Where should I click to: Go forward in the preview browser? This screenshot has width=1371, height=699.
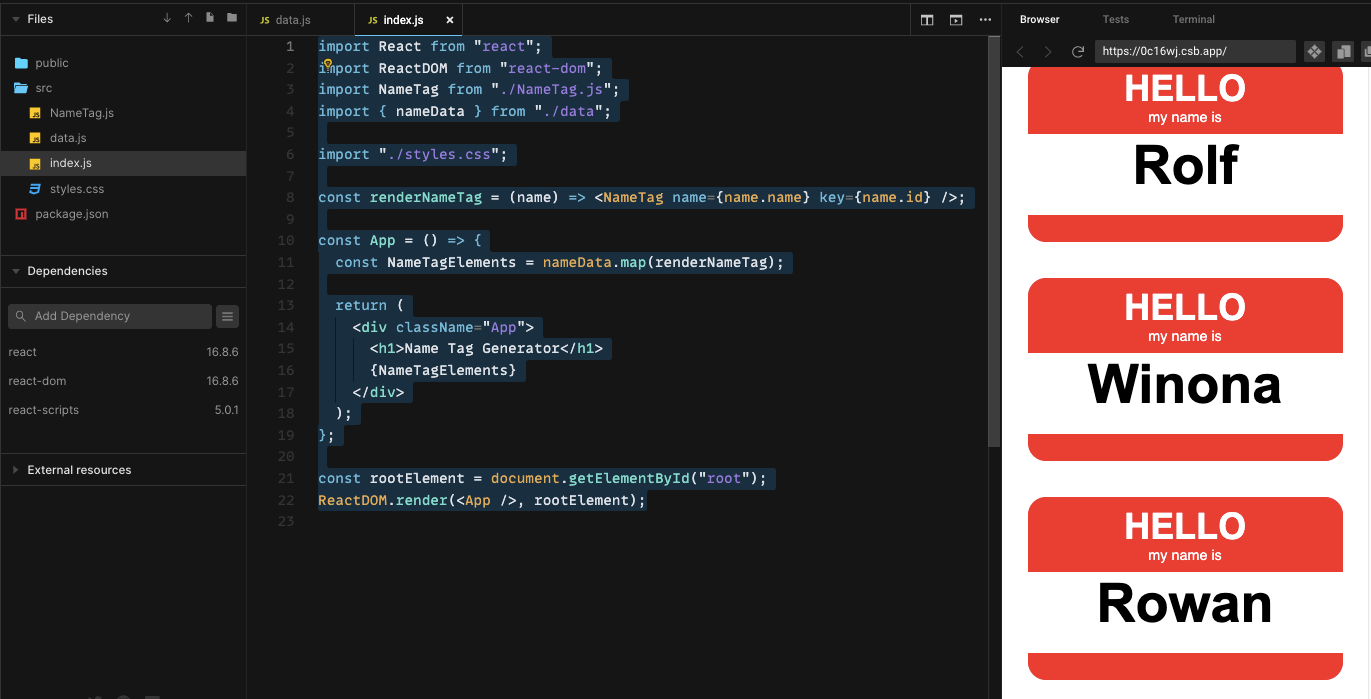pos(1048,52)
